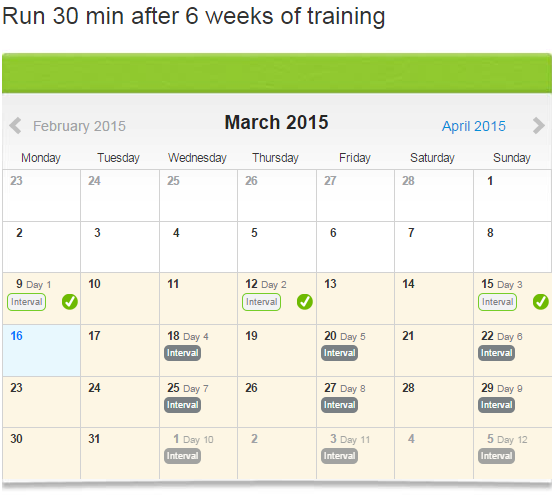Open Day 6 Interval on March 22
The image size is (557, 495).
496,353
